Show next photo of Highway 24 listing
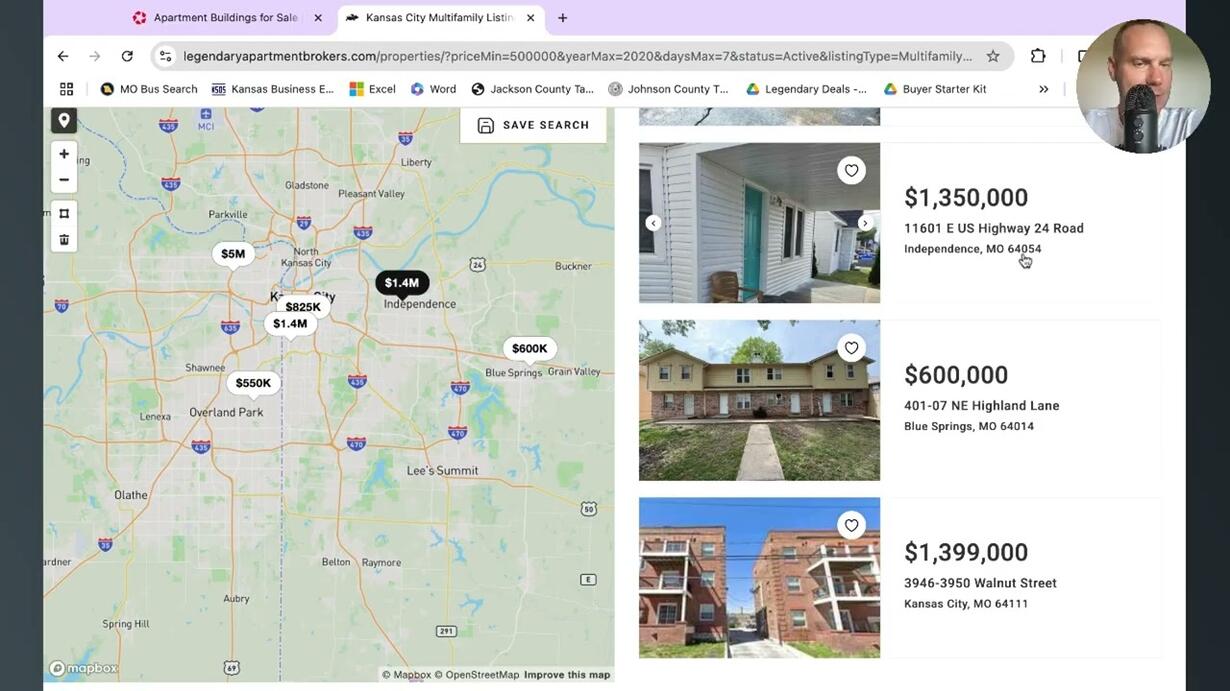 pos(865,223)
